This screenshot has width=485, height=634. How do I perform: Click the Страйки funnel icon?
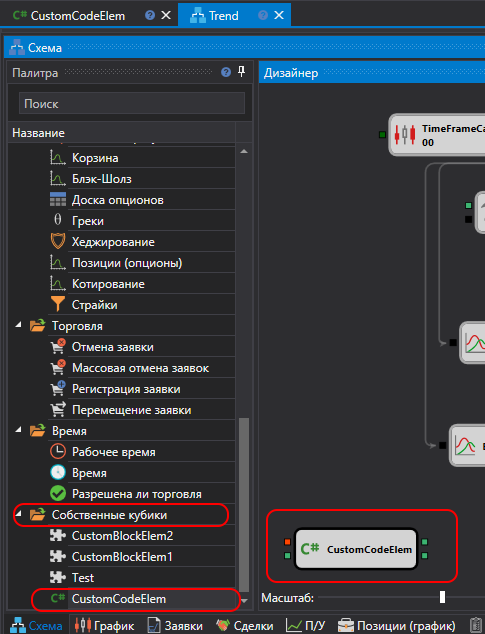coord(58,304)
